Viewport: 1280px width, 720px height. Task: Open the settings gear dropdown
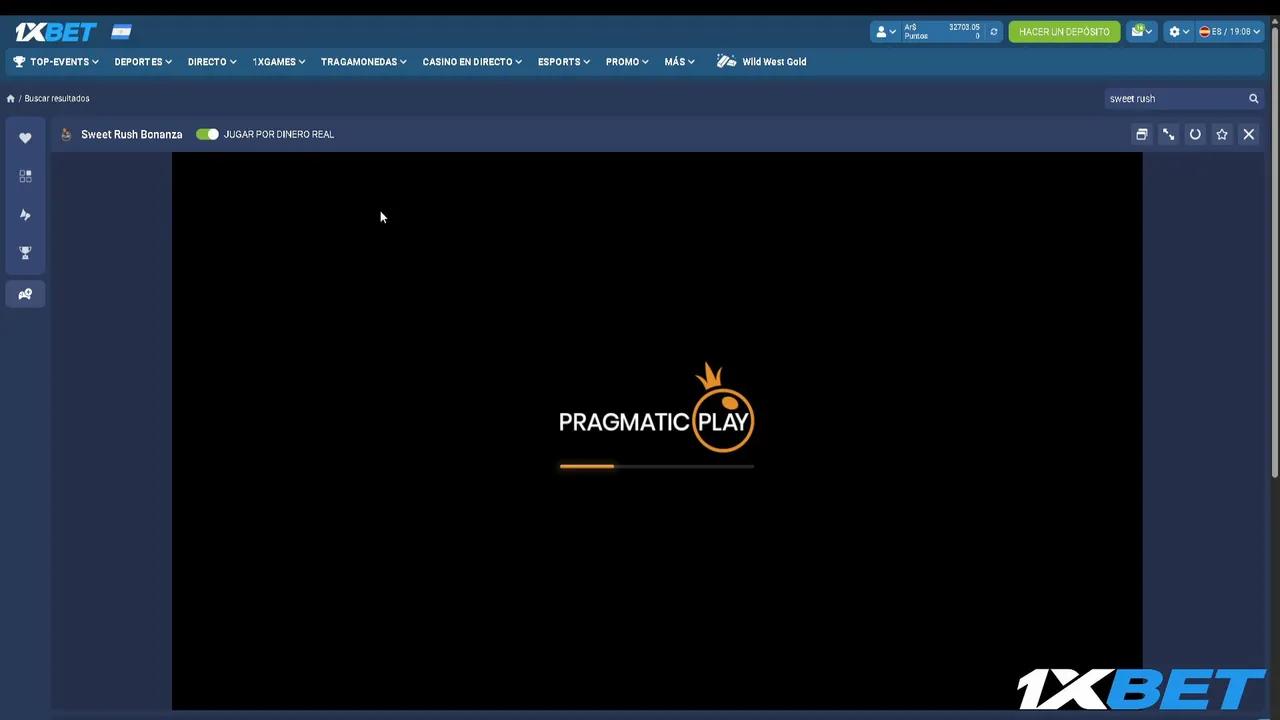(1180, 32)
